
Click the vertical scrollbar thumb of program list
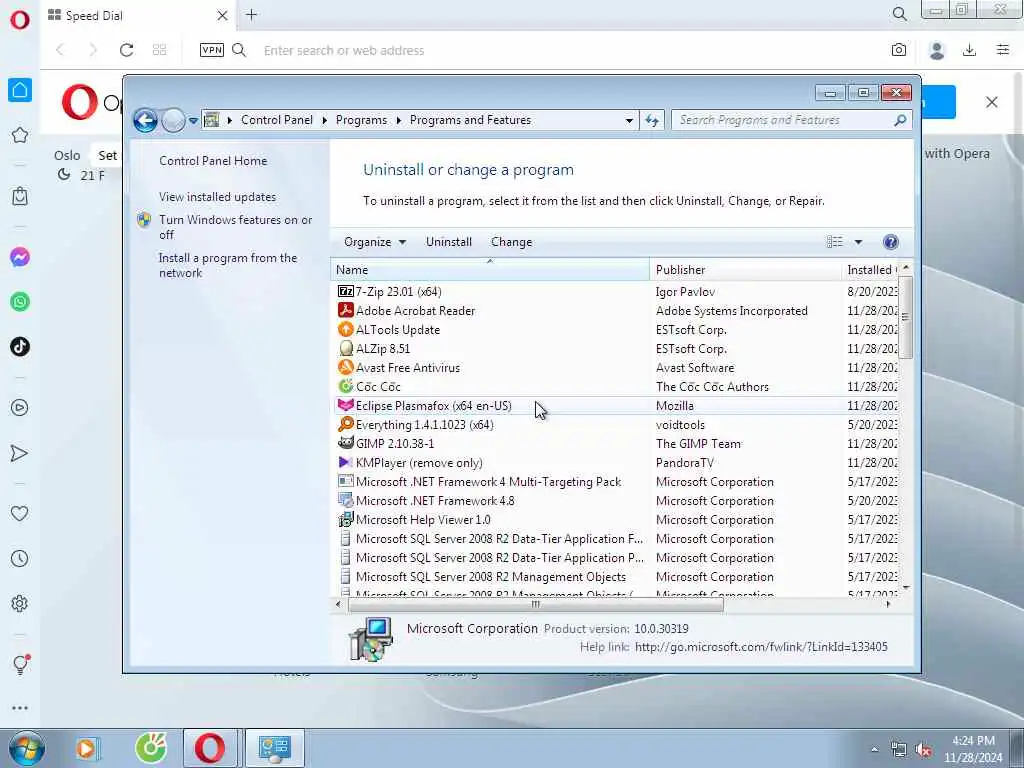(x=905, y=317)
